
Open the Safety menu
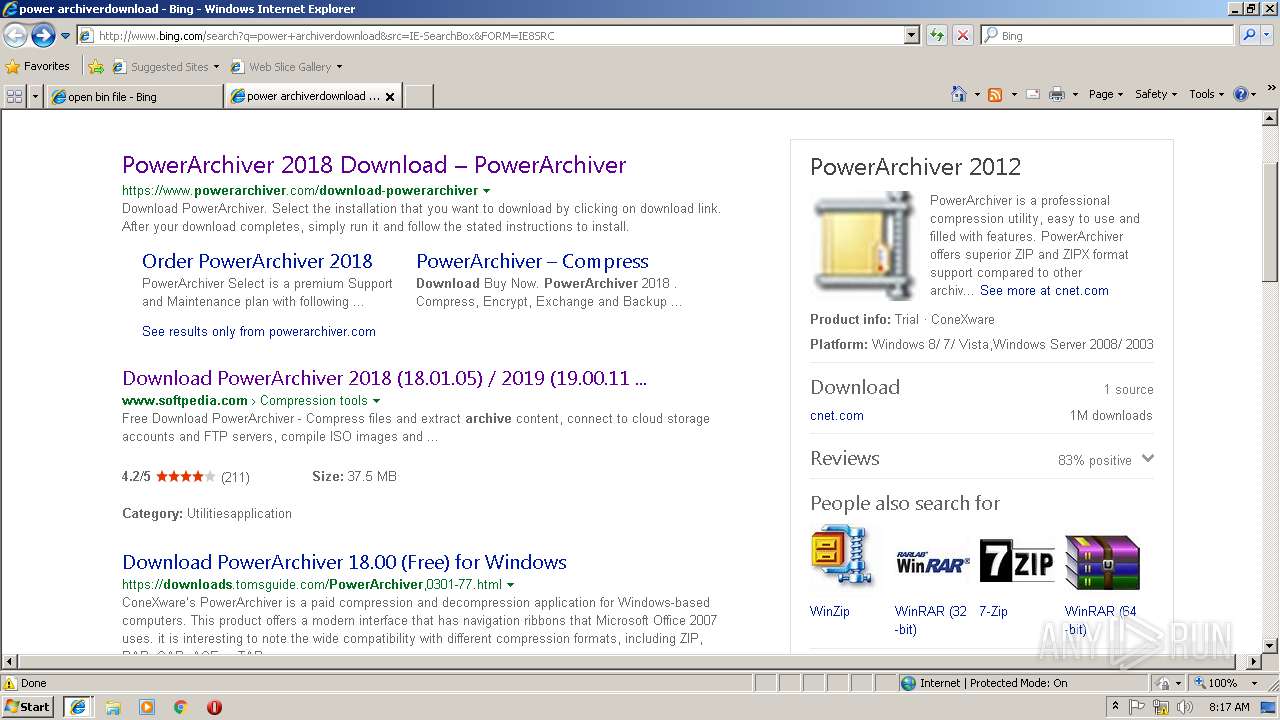click(x=1155, y=94)
